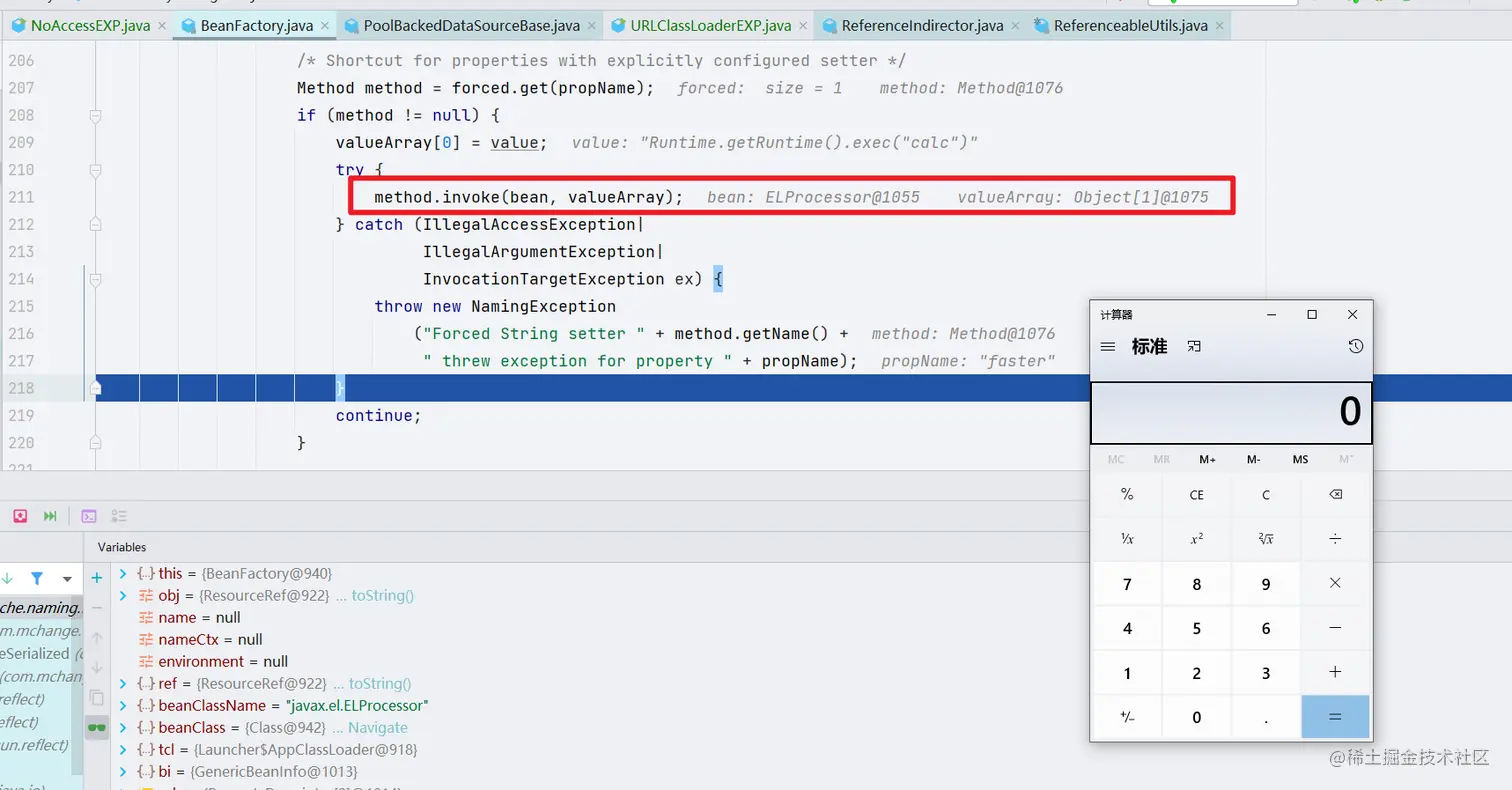Click toString() link on obj variable

[x=381, y=595]
